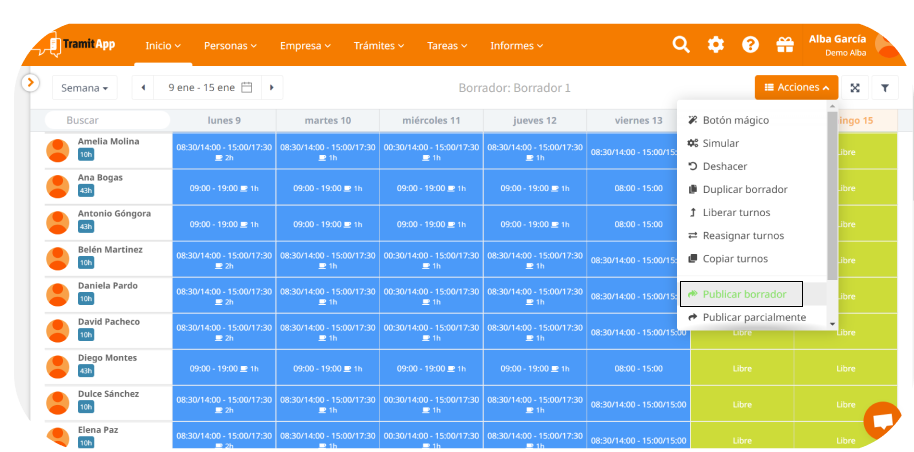The image size is (914, 452).
Task: Expand the Personas navigation menu
Action: point(230,46)
